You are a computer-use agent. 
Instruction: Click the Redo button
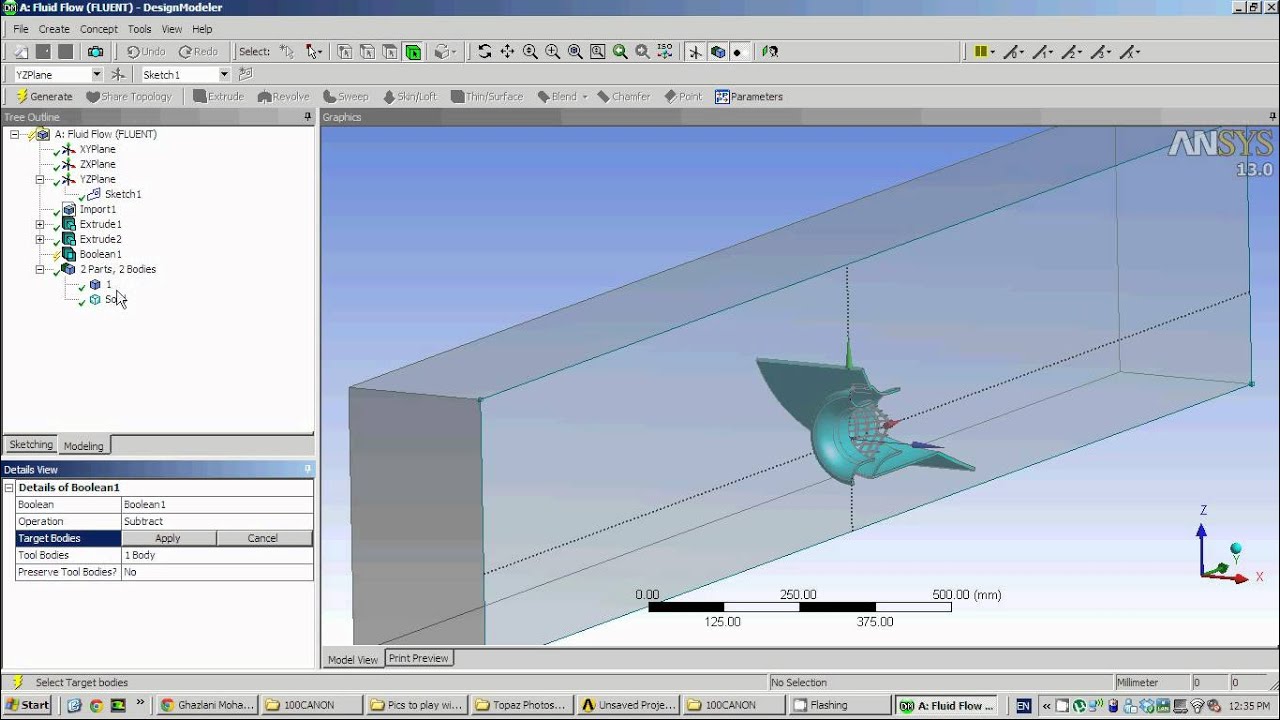[198, 52]
